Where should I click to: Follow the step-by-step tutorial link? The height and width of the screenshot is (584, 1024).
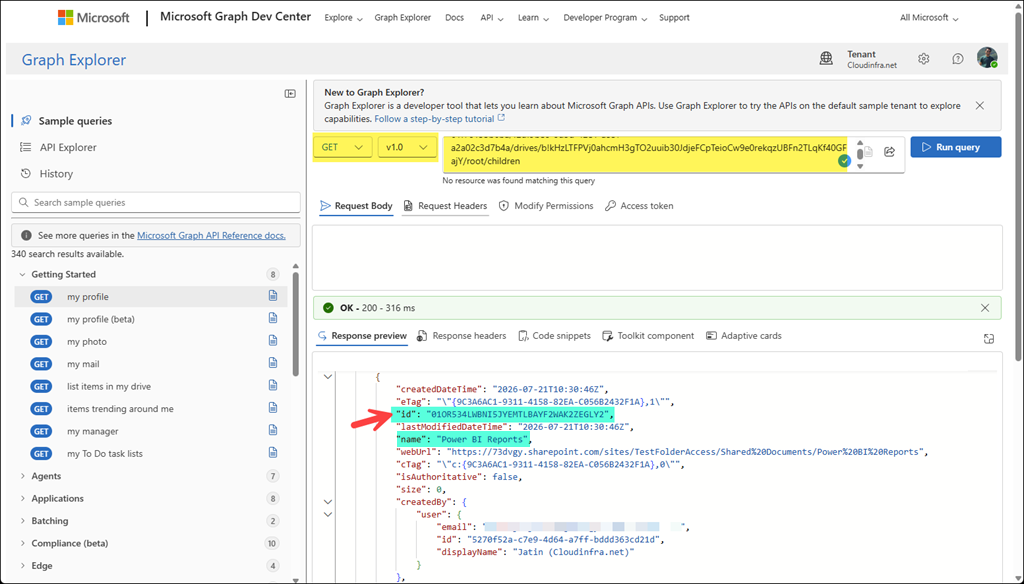[x=440, y=119]
